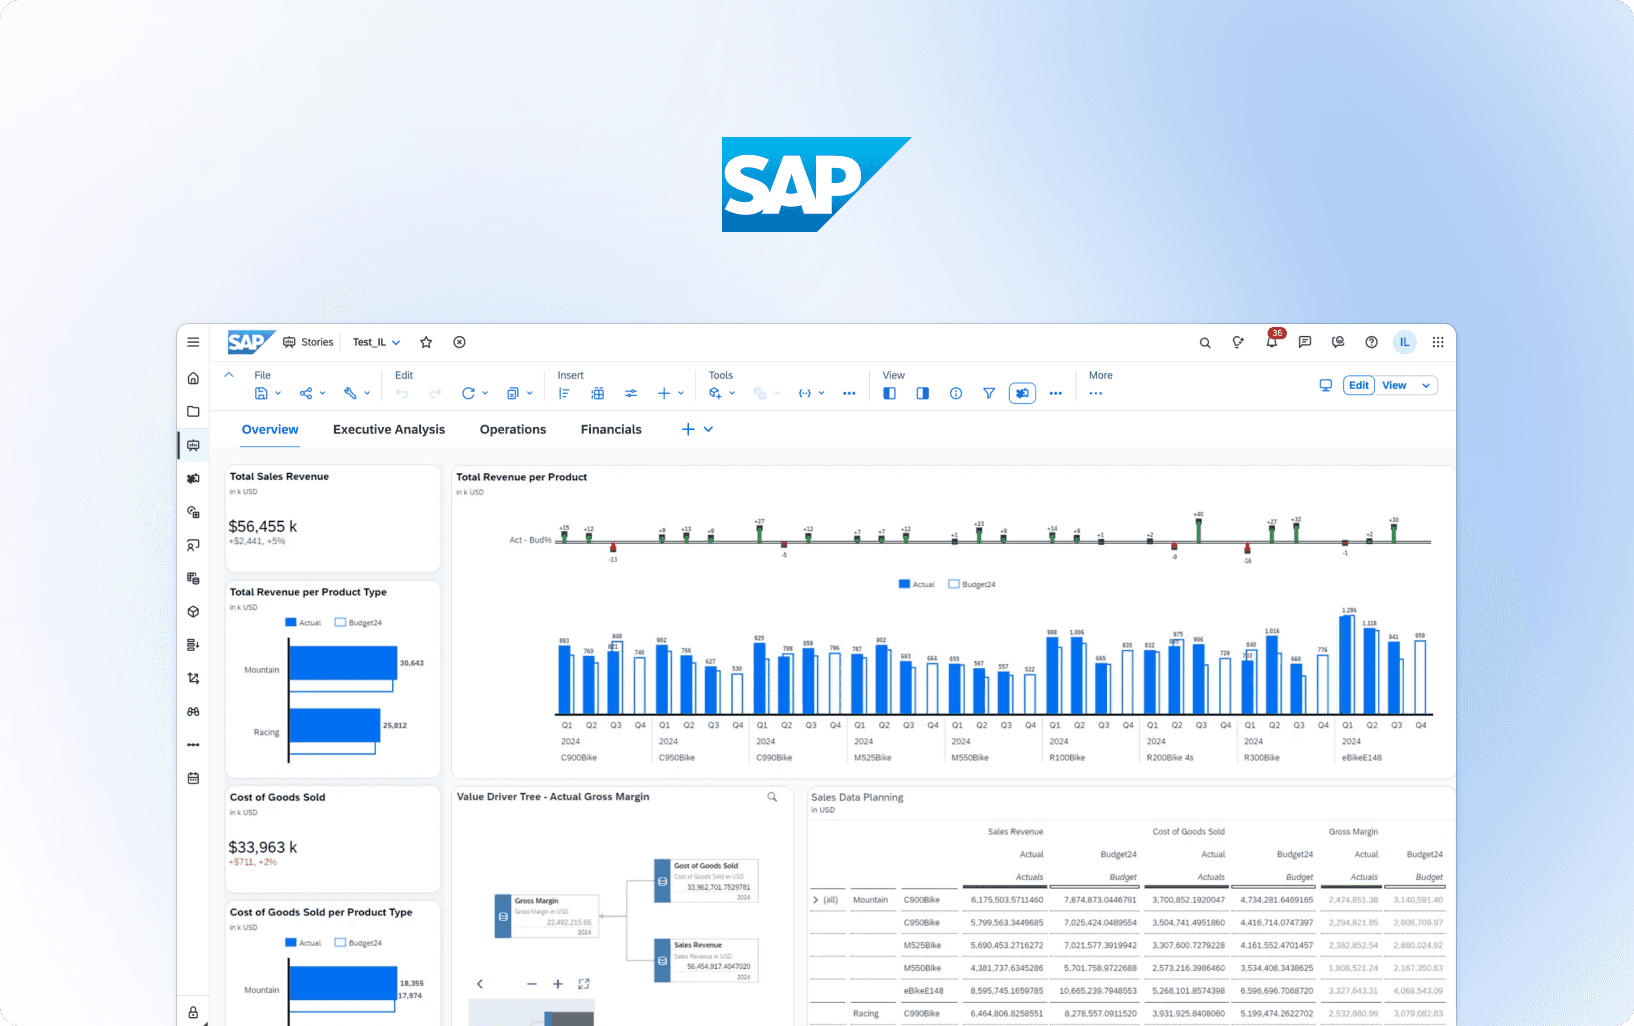Click the device preview monitor button
Image resolution: width=1634 pixels, height=1026 pixels.
1325,385
